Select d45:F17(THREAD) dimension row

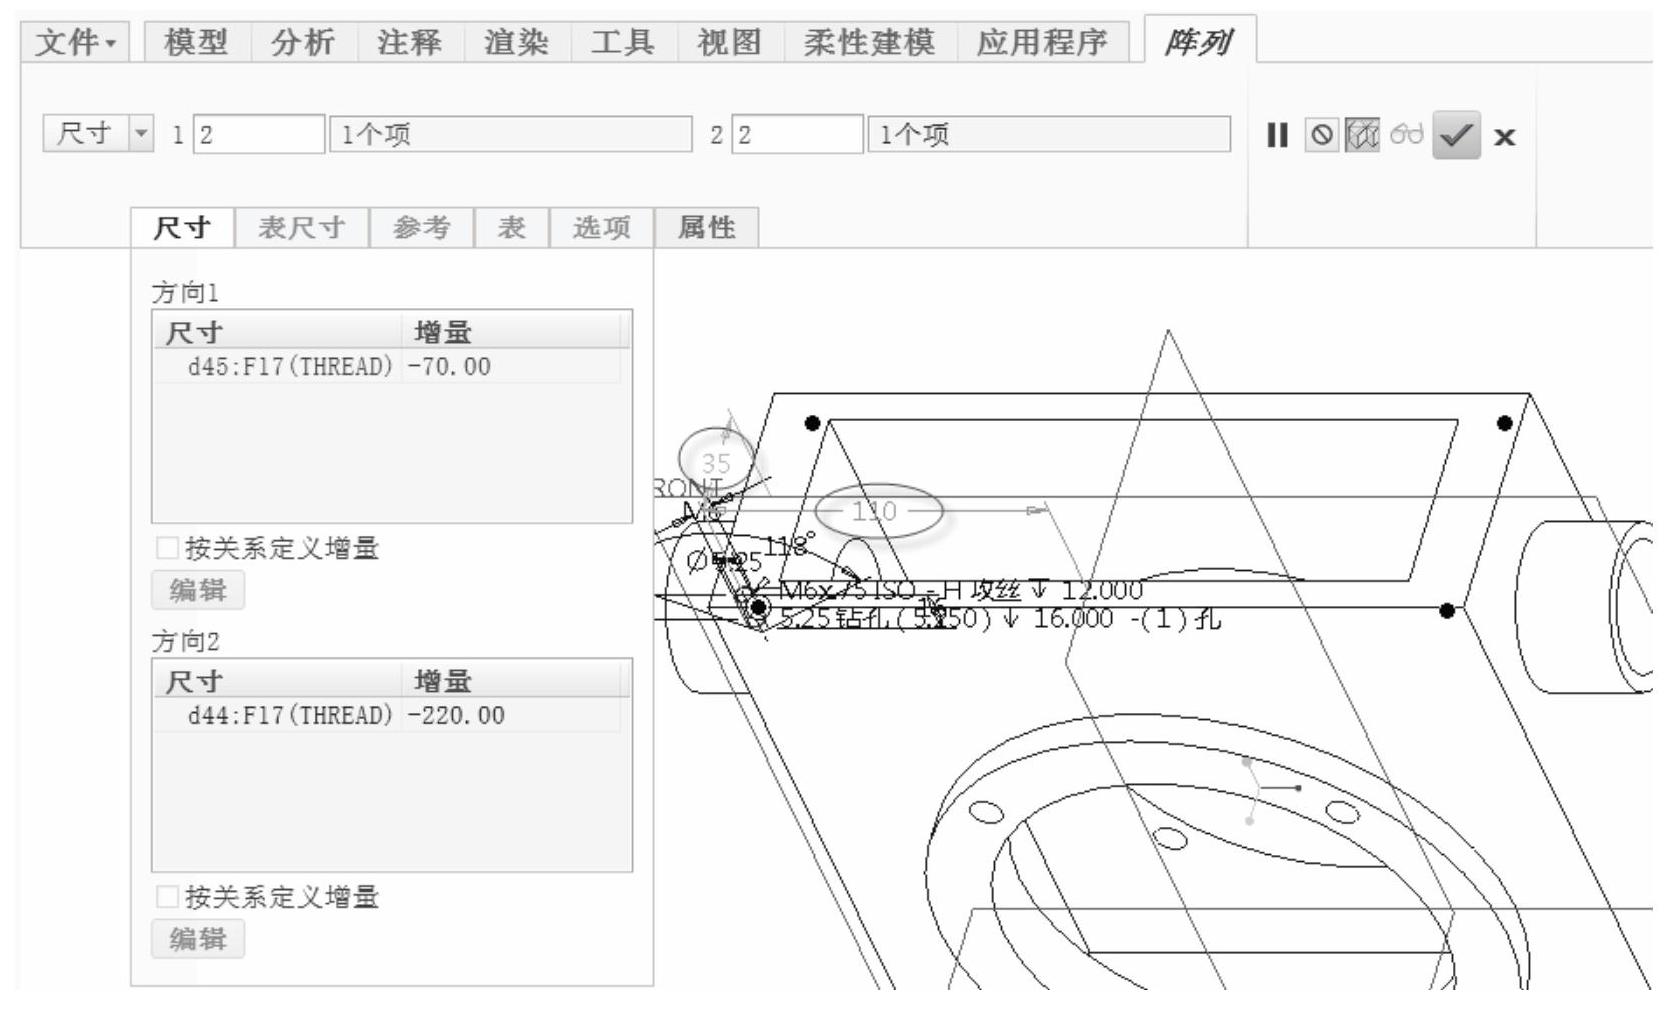[x=291, y=367]
